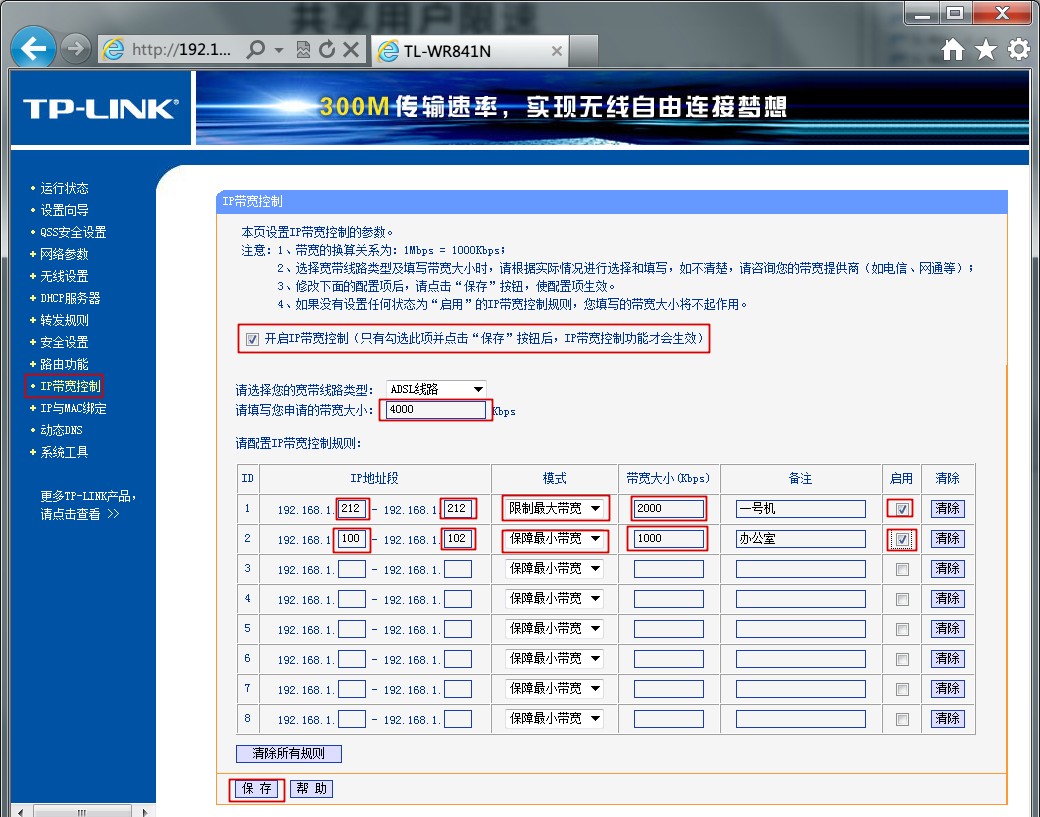The image size is (1040, 817).
Task: Click rule 2 bandwidth field 1000
Action: pos(669,538)
